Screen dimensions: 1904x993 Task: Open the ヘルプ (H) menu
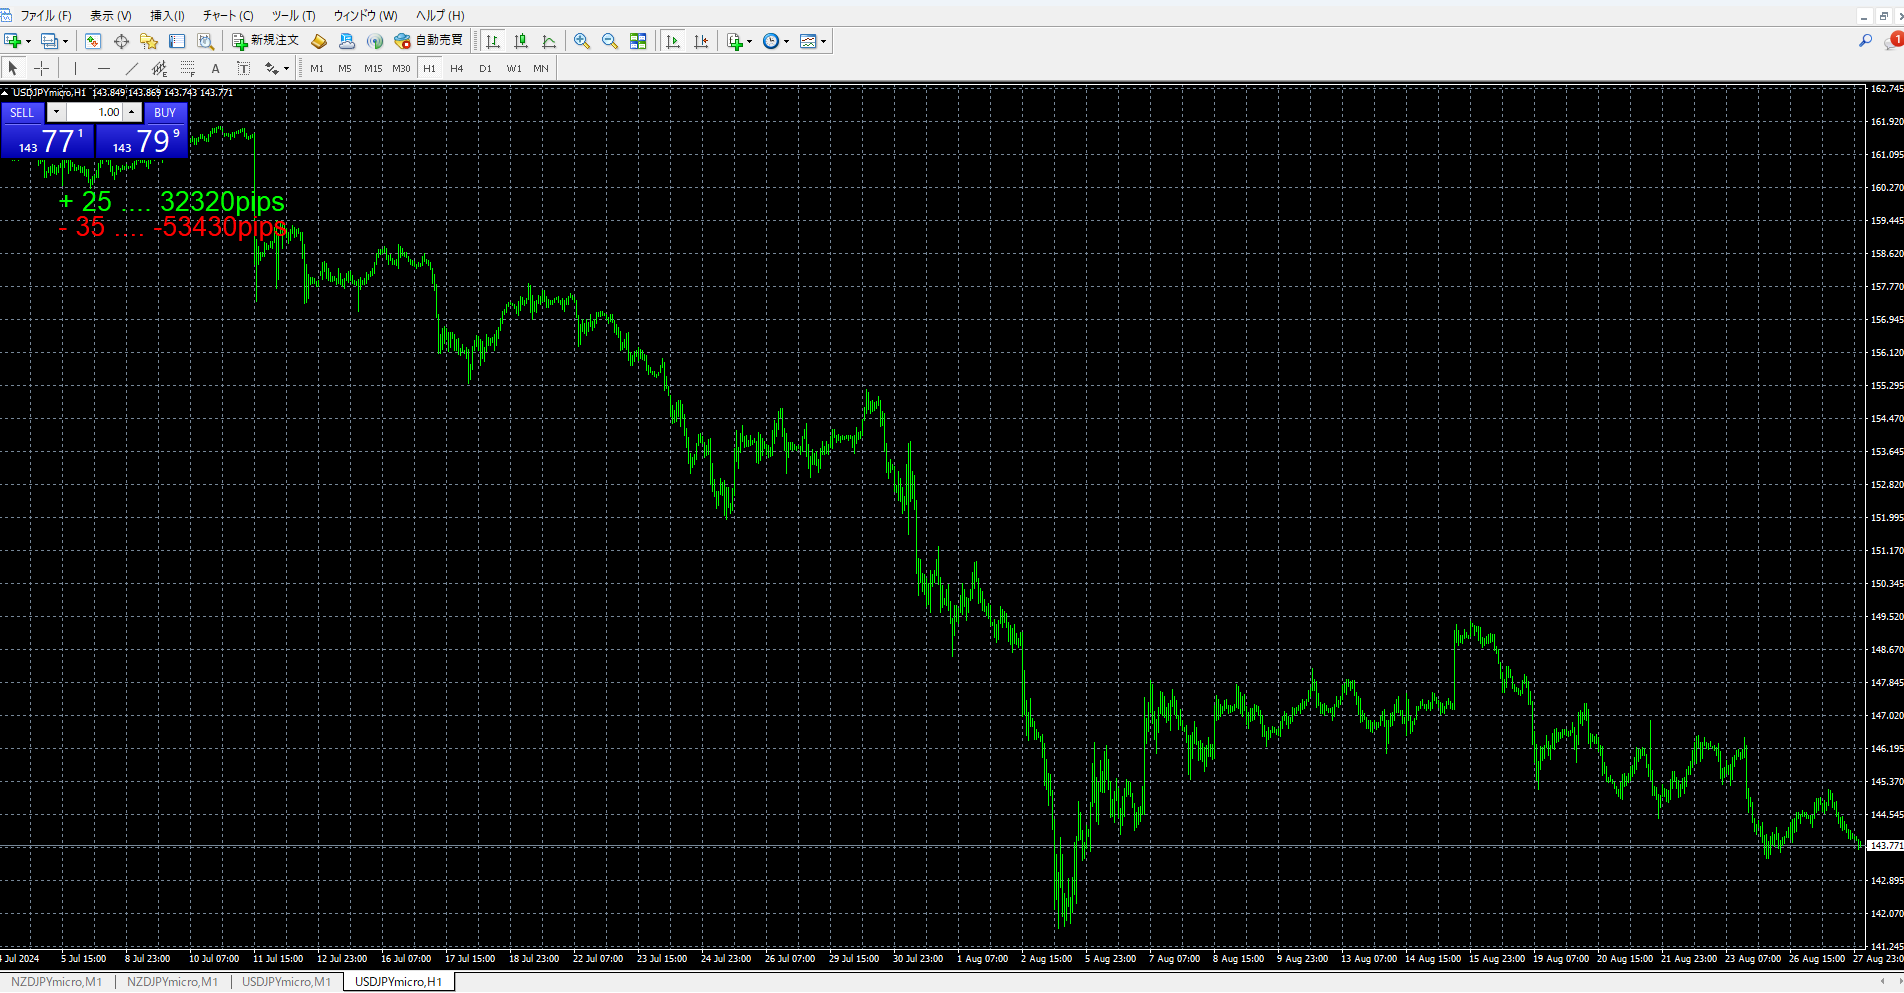[x=440, y=16]
